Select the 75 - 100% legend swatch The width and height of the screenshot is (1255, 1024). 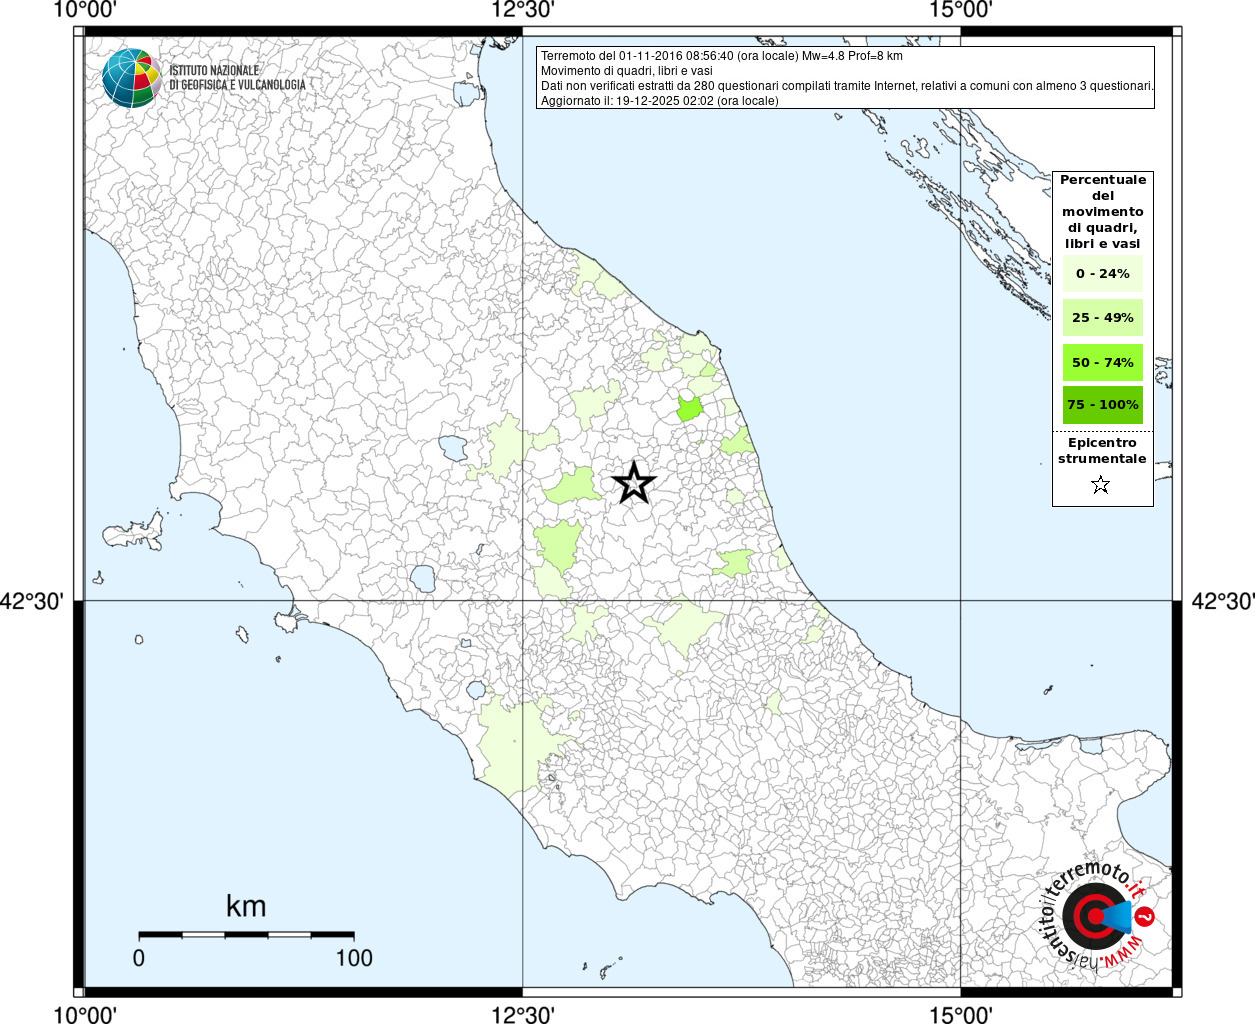[1102, 405]
